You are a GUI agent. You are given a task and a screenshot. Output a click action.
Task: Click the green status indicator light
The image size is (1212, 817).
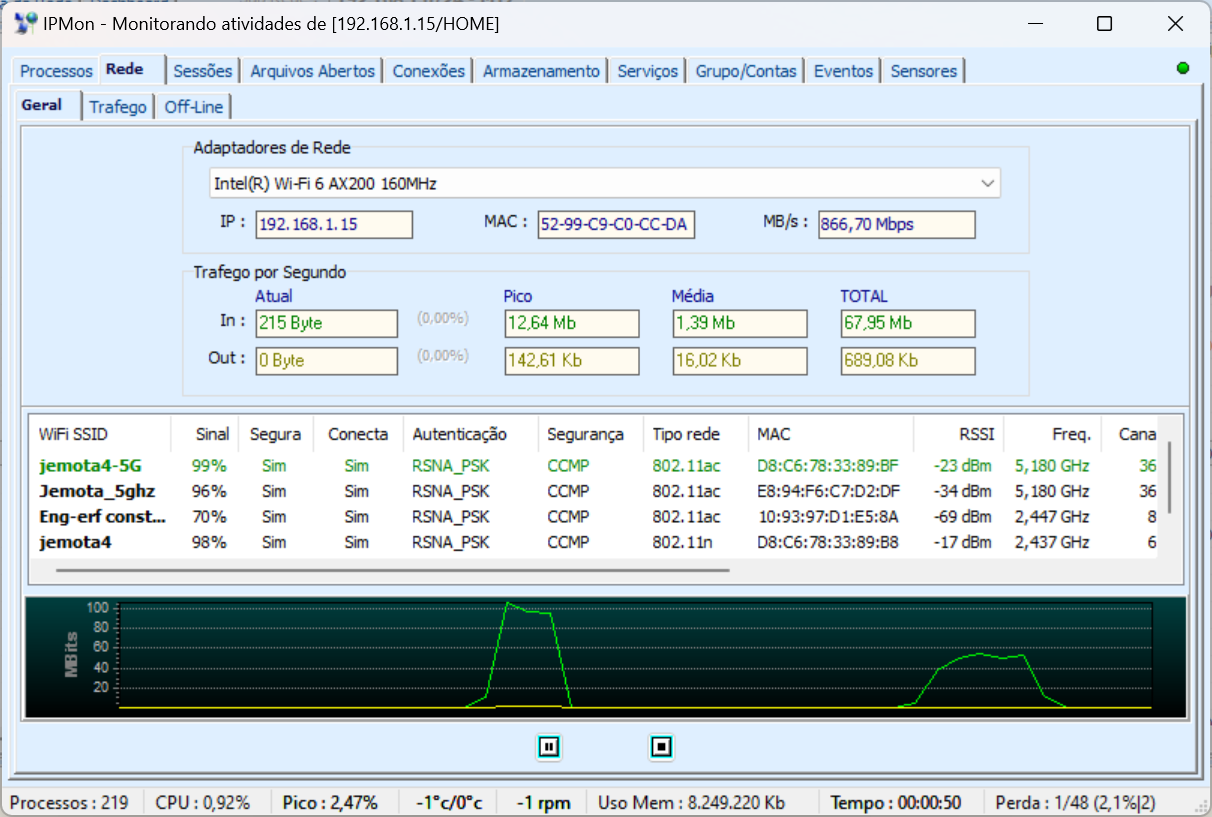pyautogui.click(x=1183, y=68)
